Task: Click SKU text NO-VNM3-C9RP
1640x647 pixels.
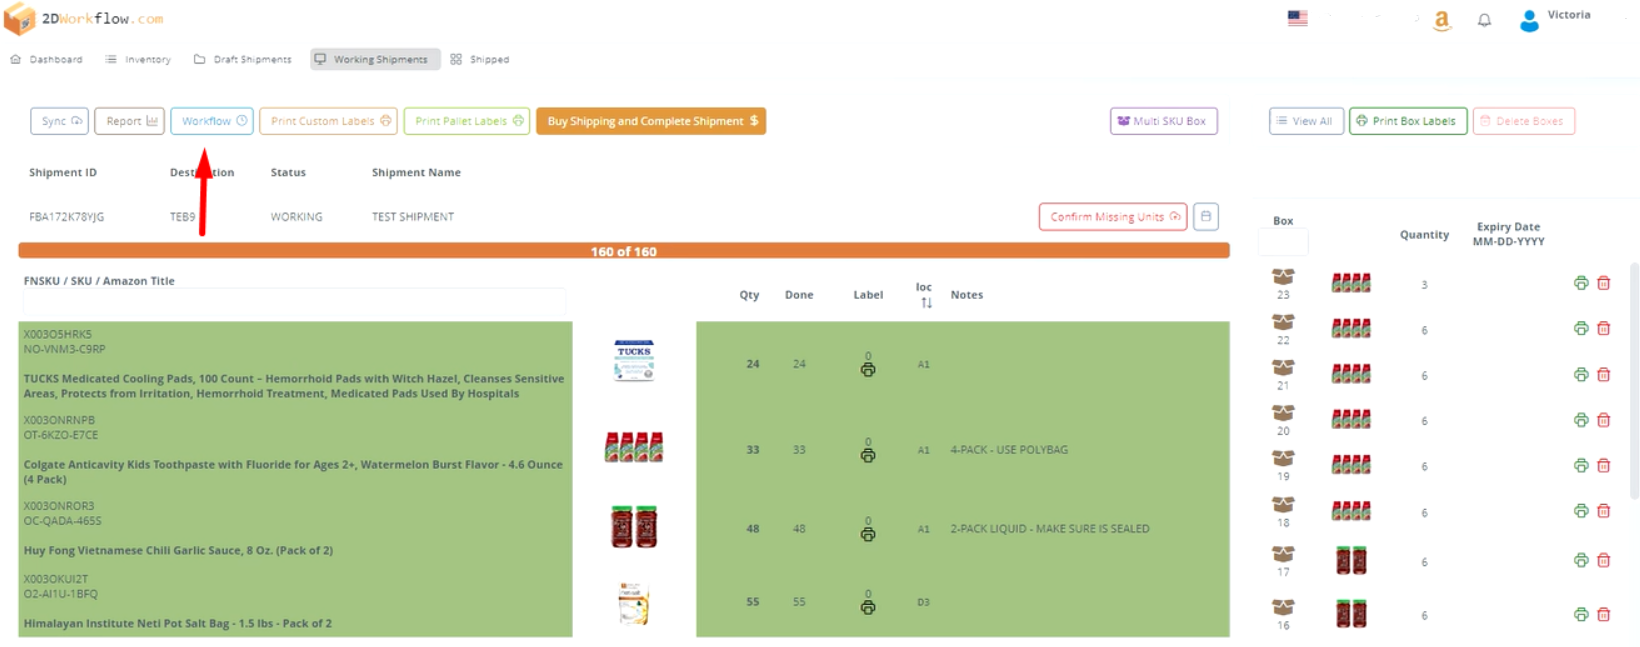Action: (x=64, y=349)
